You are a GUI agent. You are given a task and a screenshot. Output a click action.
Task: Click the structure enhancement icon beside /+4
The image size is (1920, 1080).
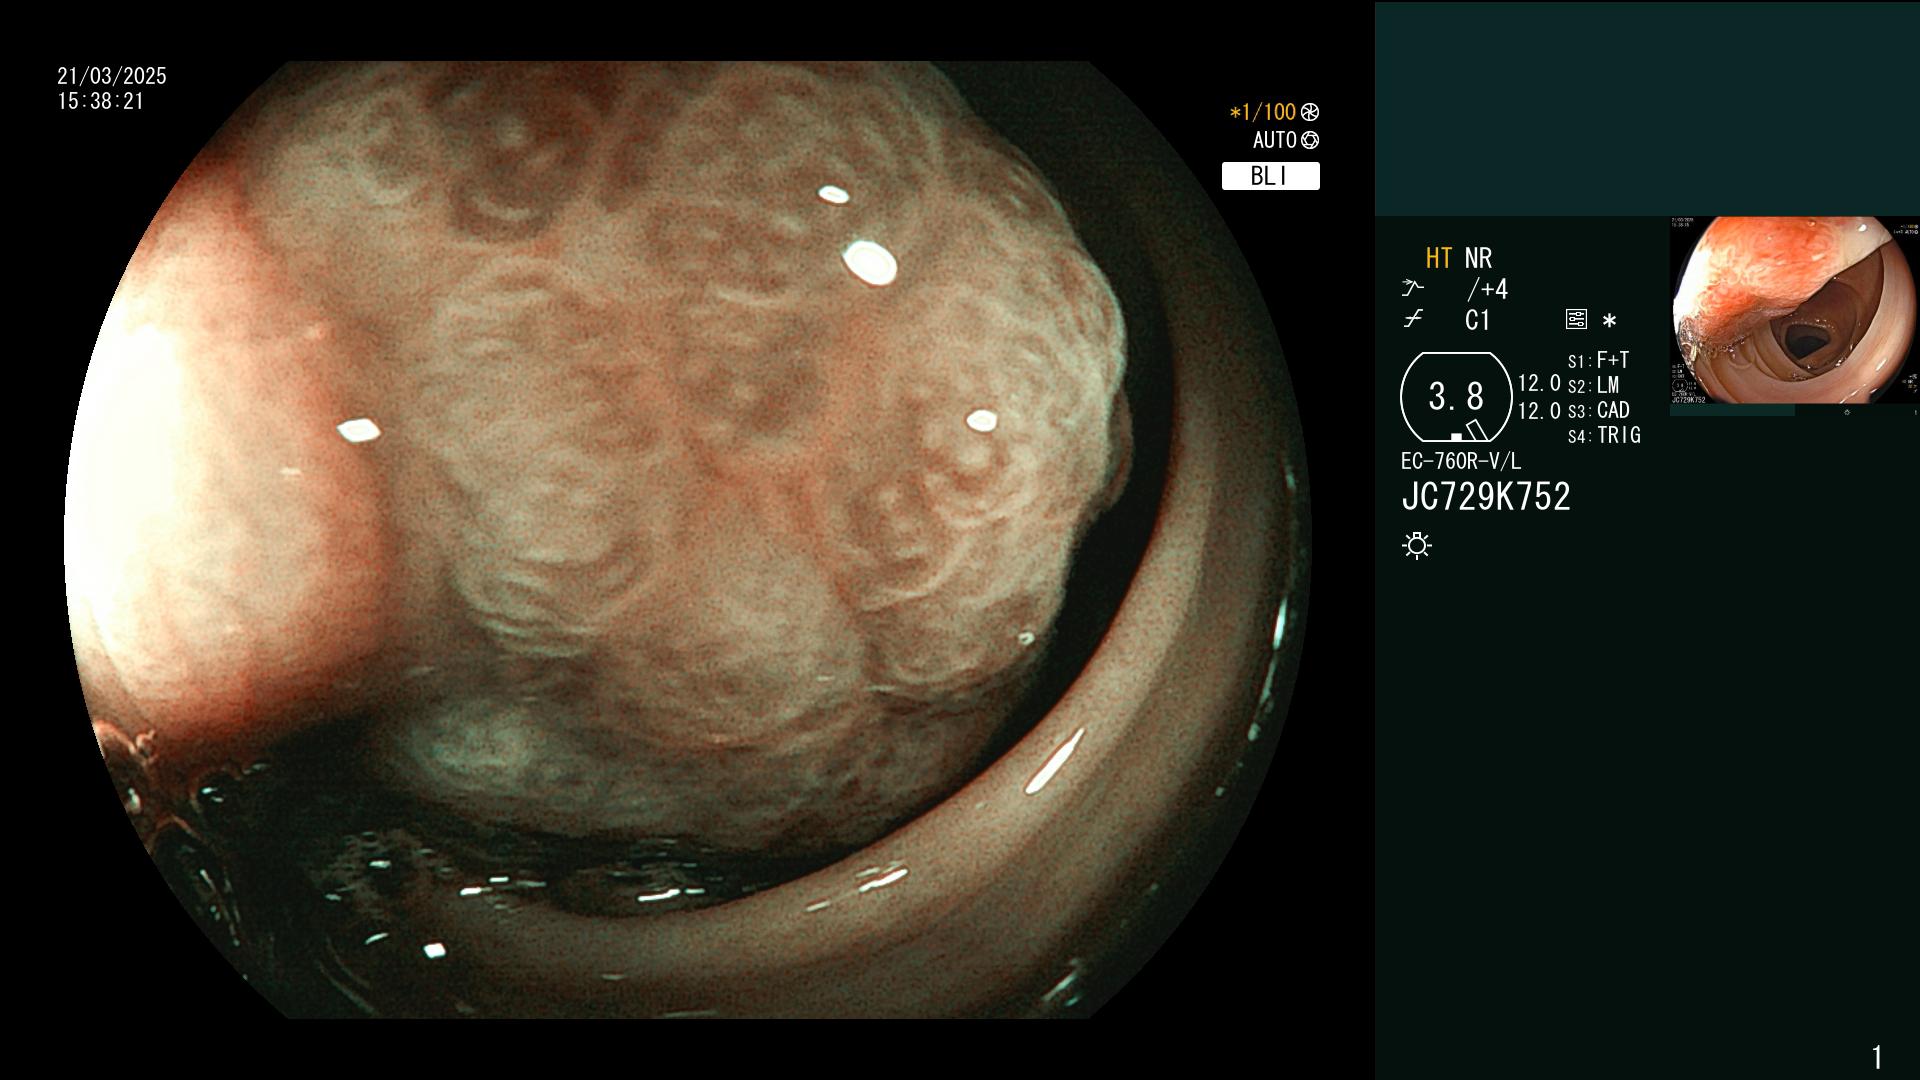(1412, 289)
